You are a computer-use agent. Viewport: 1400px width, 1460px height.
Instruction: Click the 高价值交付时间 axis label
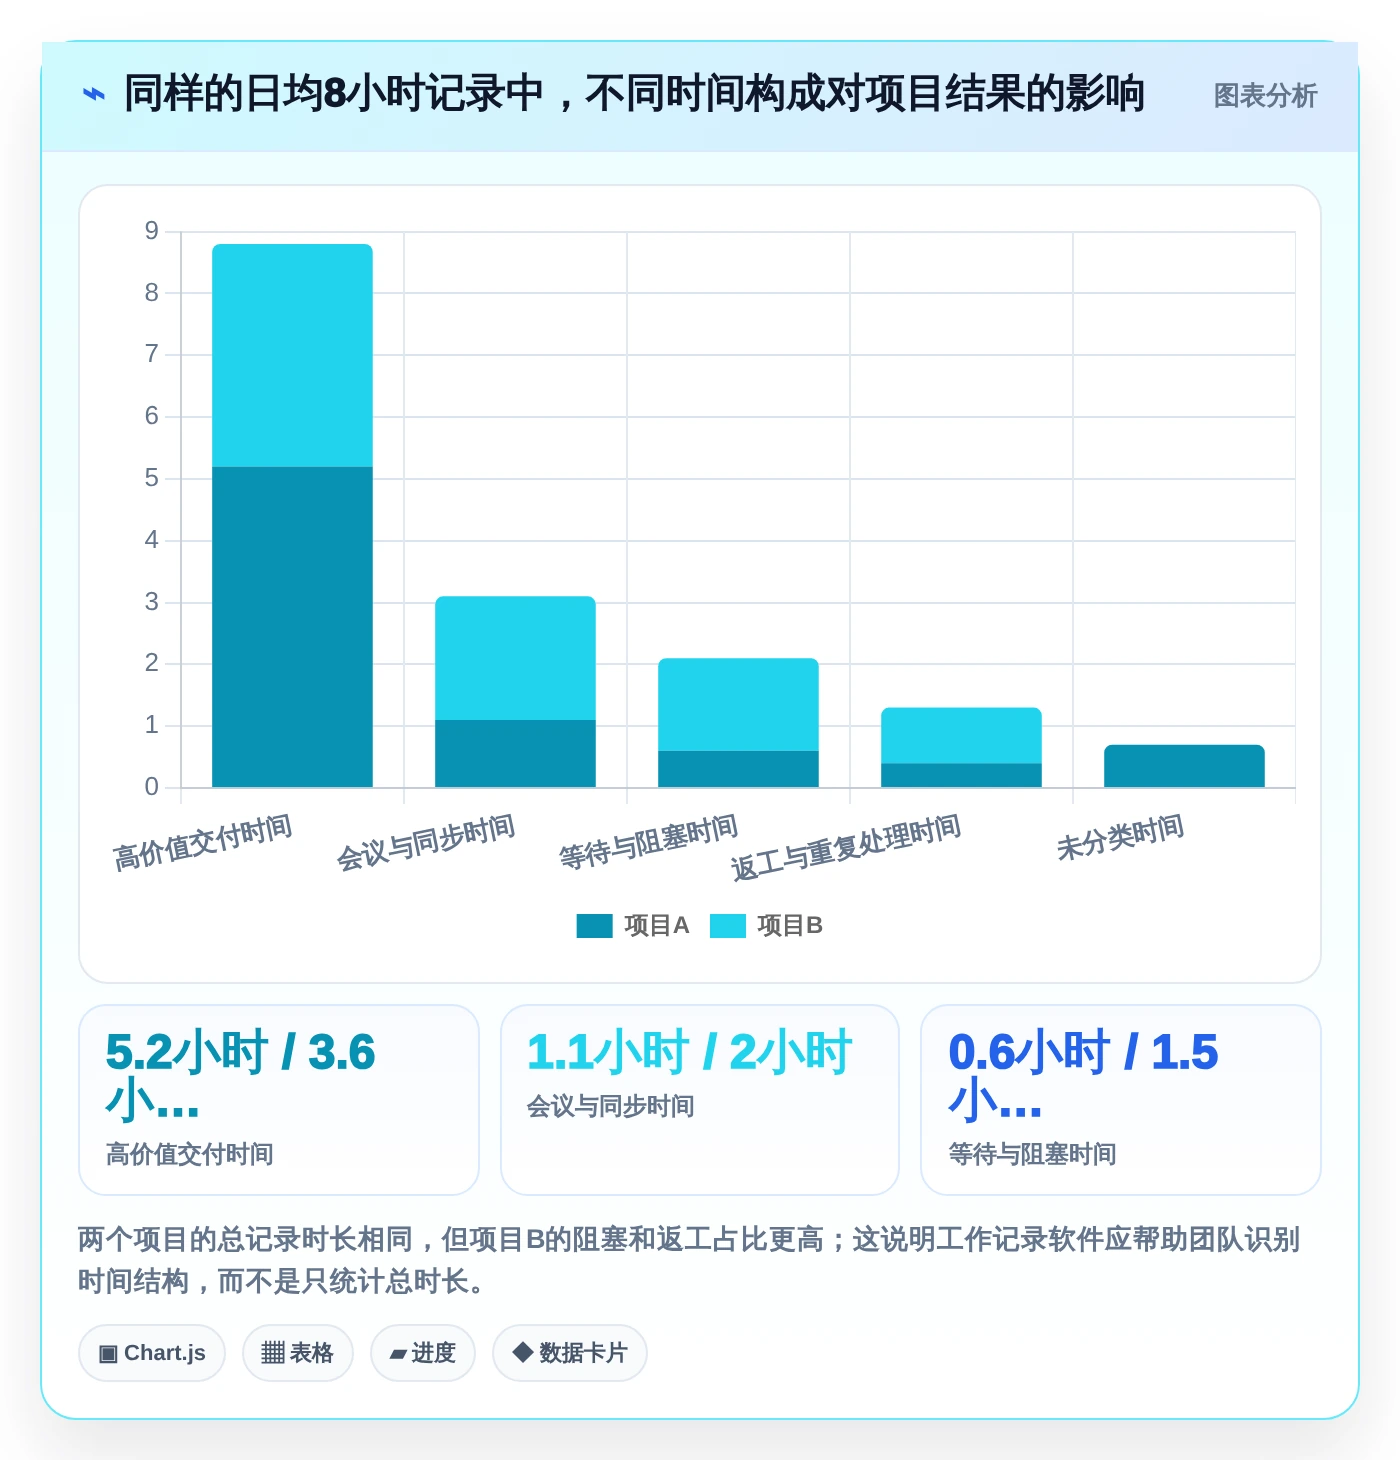[x=203, y=842]
